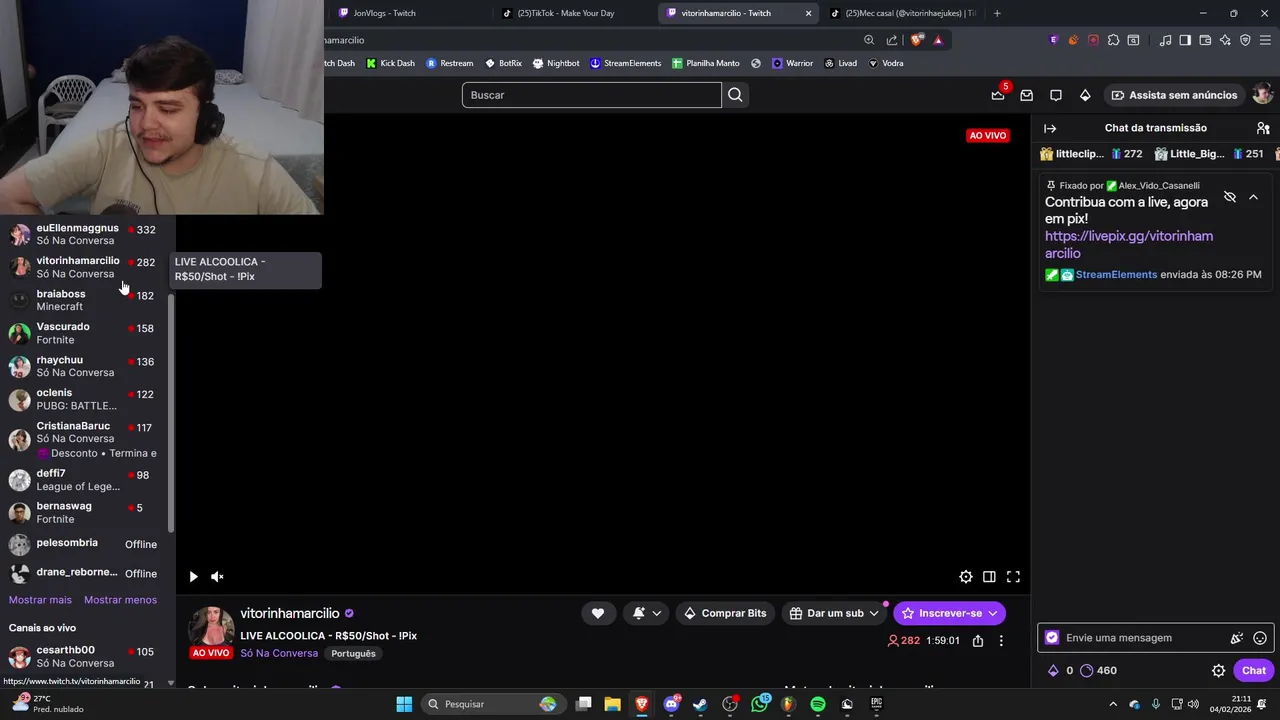Screen dimensions: 1280x720
Task: Click the Windows Start button
Action: pos(404,704)
